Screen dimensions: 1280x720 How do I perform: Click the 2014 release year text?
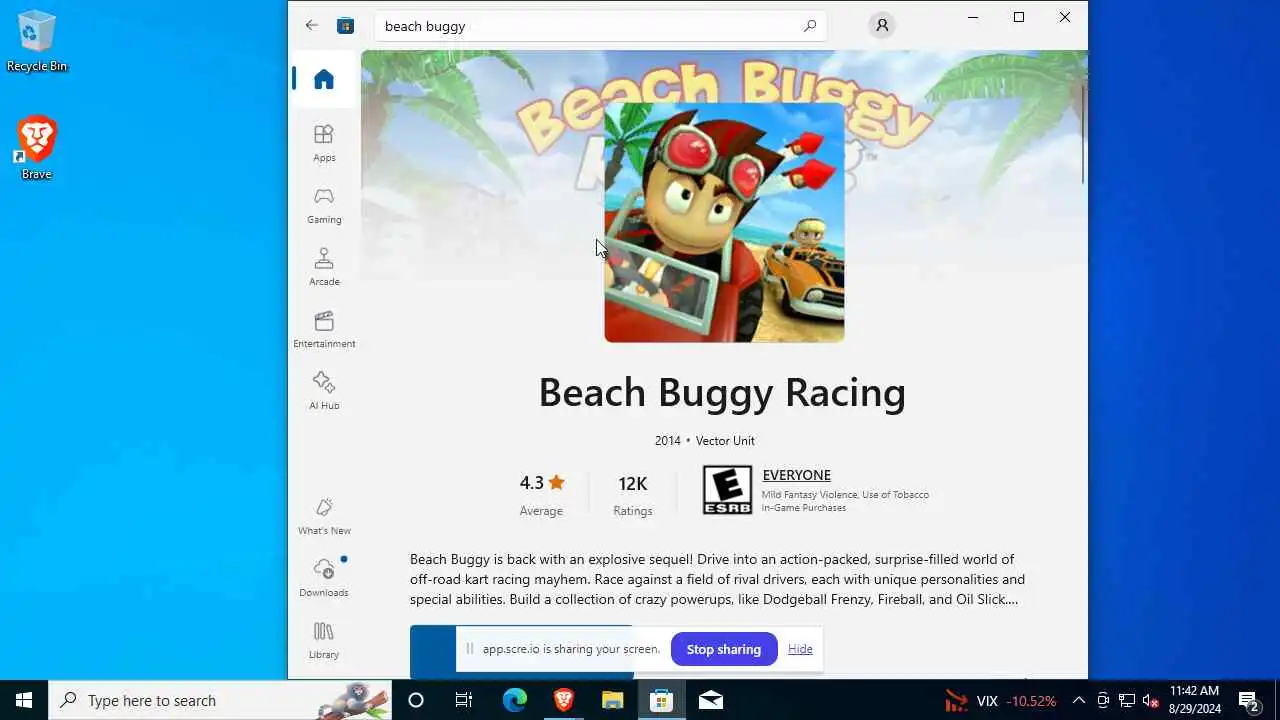click(667, 440)
